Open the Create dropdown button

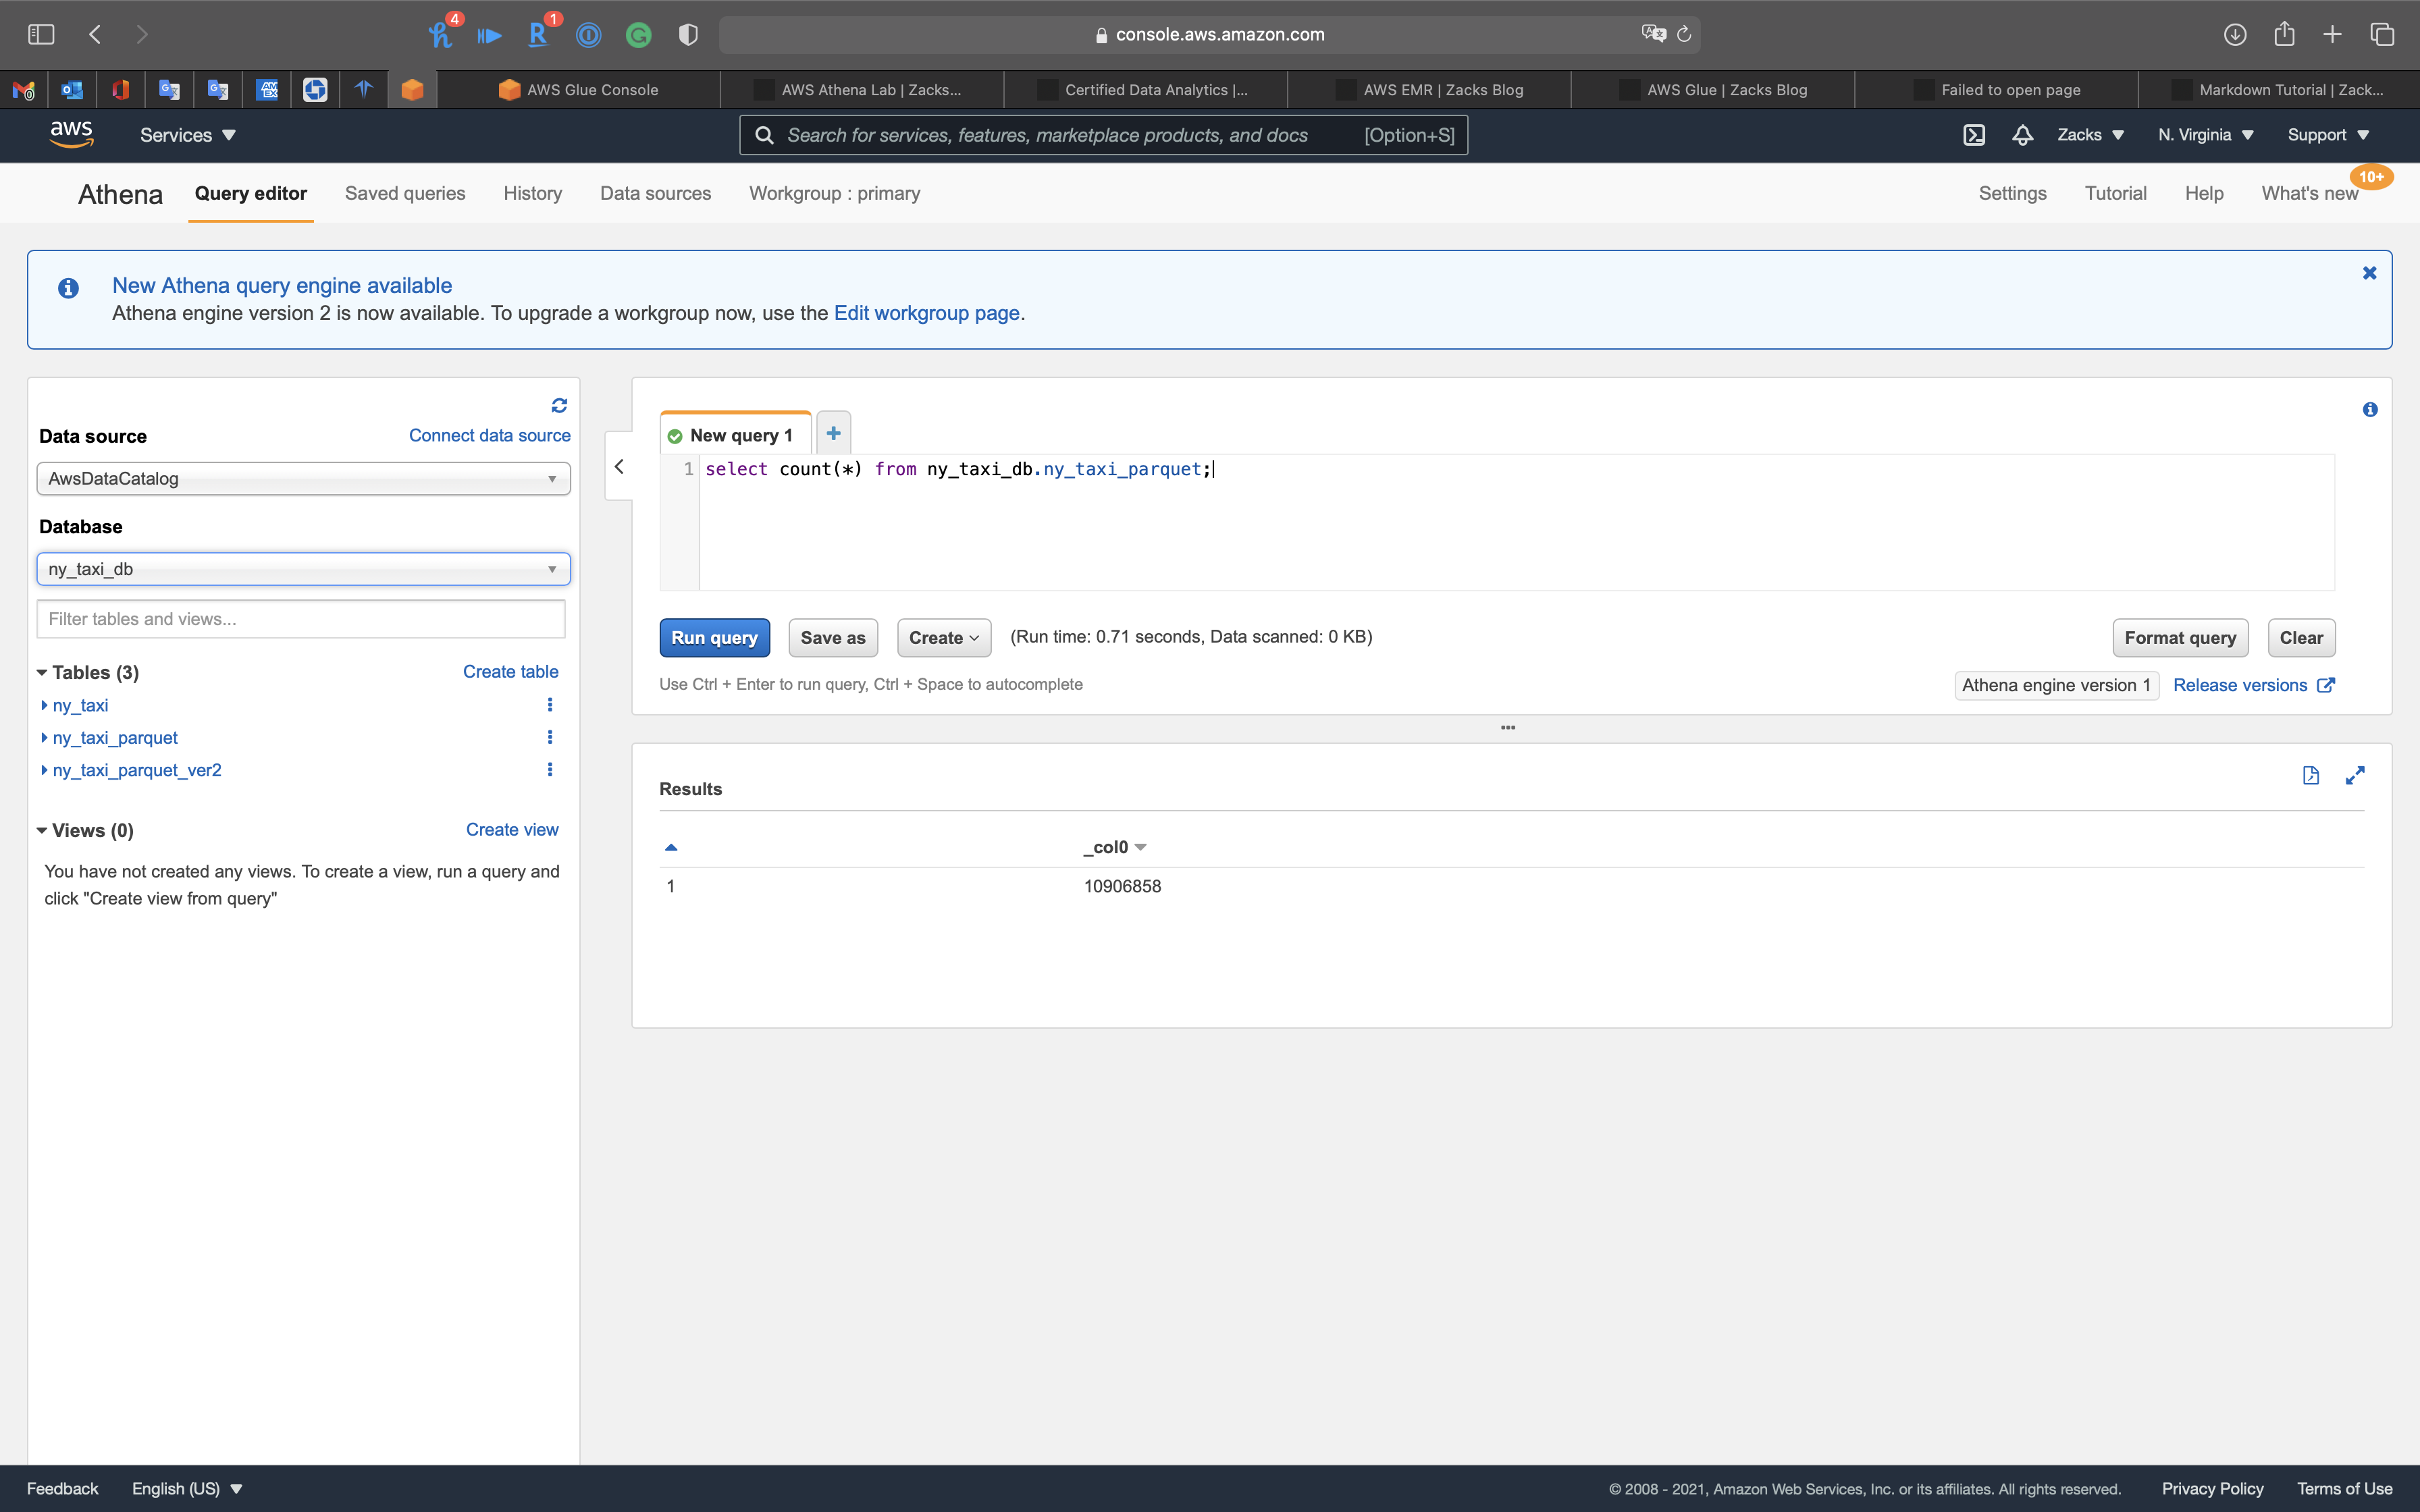943,638
